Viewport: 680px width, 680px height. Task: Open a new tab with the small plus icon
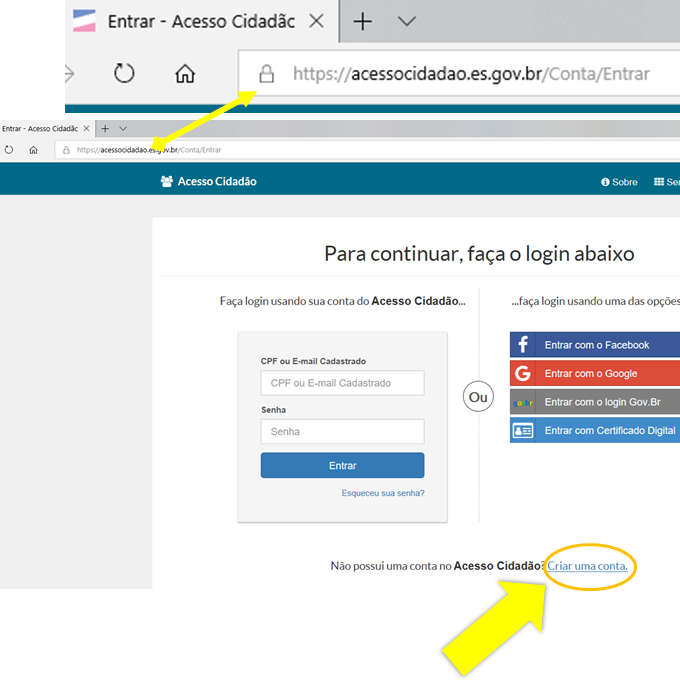tap(105, 128)
